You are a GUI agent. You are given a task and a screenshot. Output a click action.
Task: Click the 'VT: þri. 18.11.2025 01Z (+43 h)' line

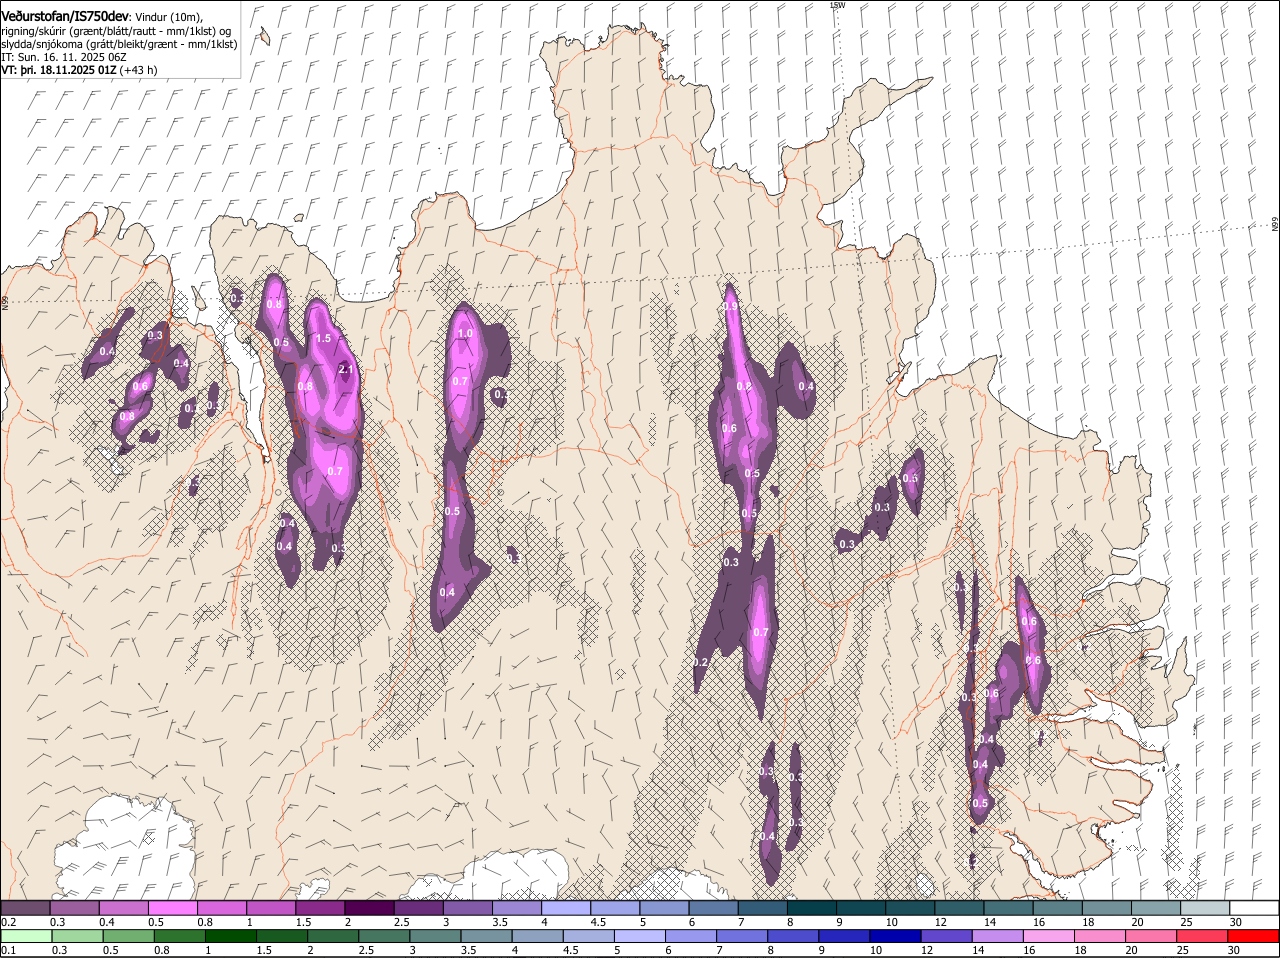79,70
